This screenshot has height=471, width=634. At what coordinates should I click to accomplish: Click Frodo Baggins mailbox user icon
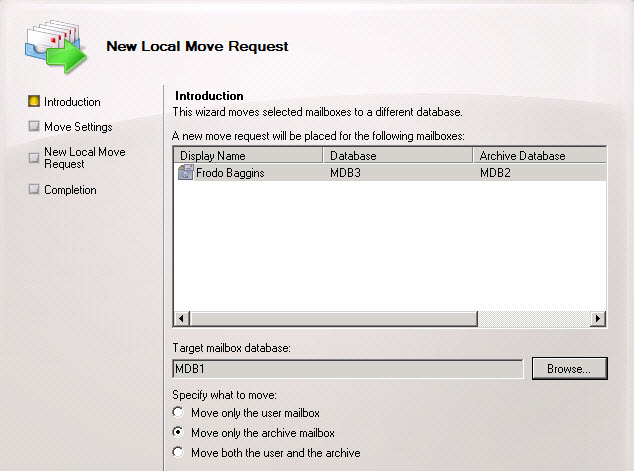pos(185,173)
